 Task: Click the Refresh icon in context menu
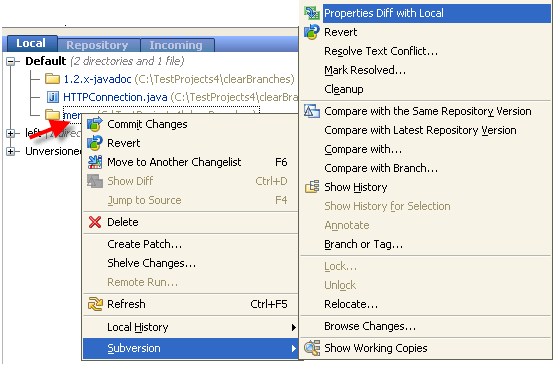[x=95, y=304]
